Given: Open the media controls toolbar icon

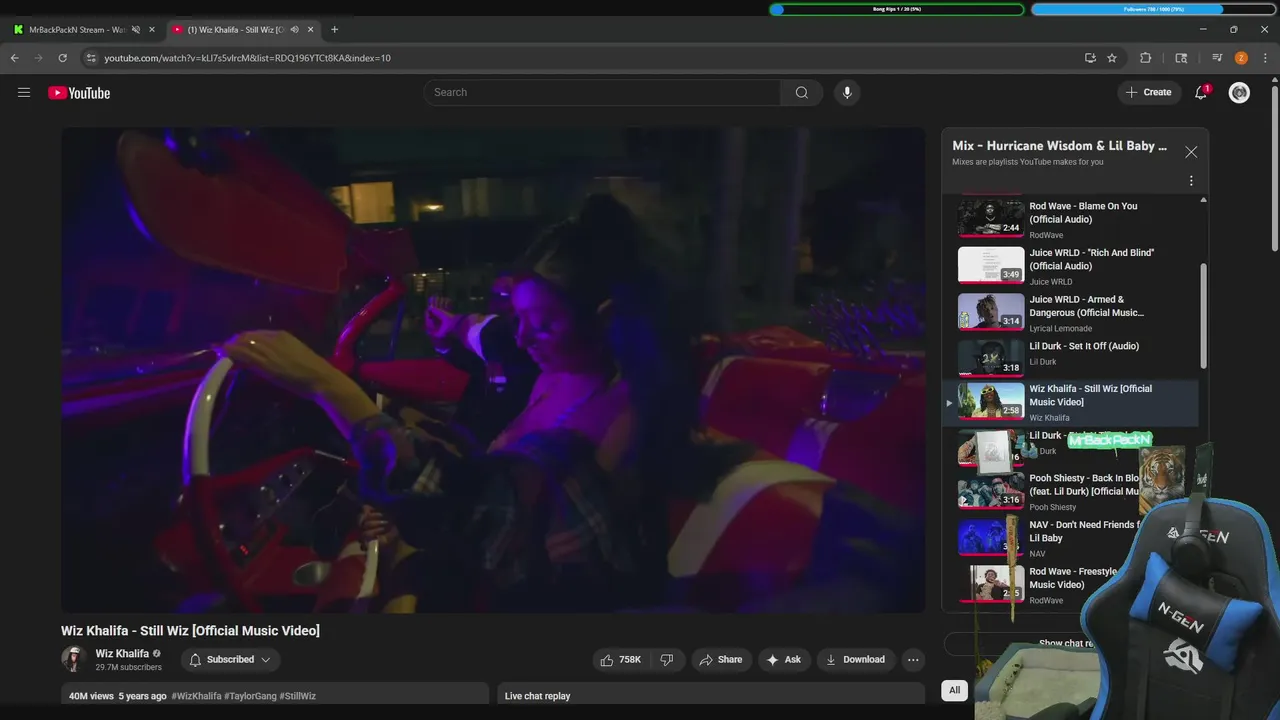Looking at the screenshot, I should (x=1217, y=58).
